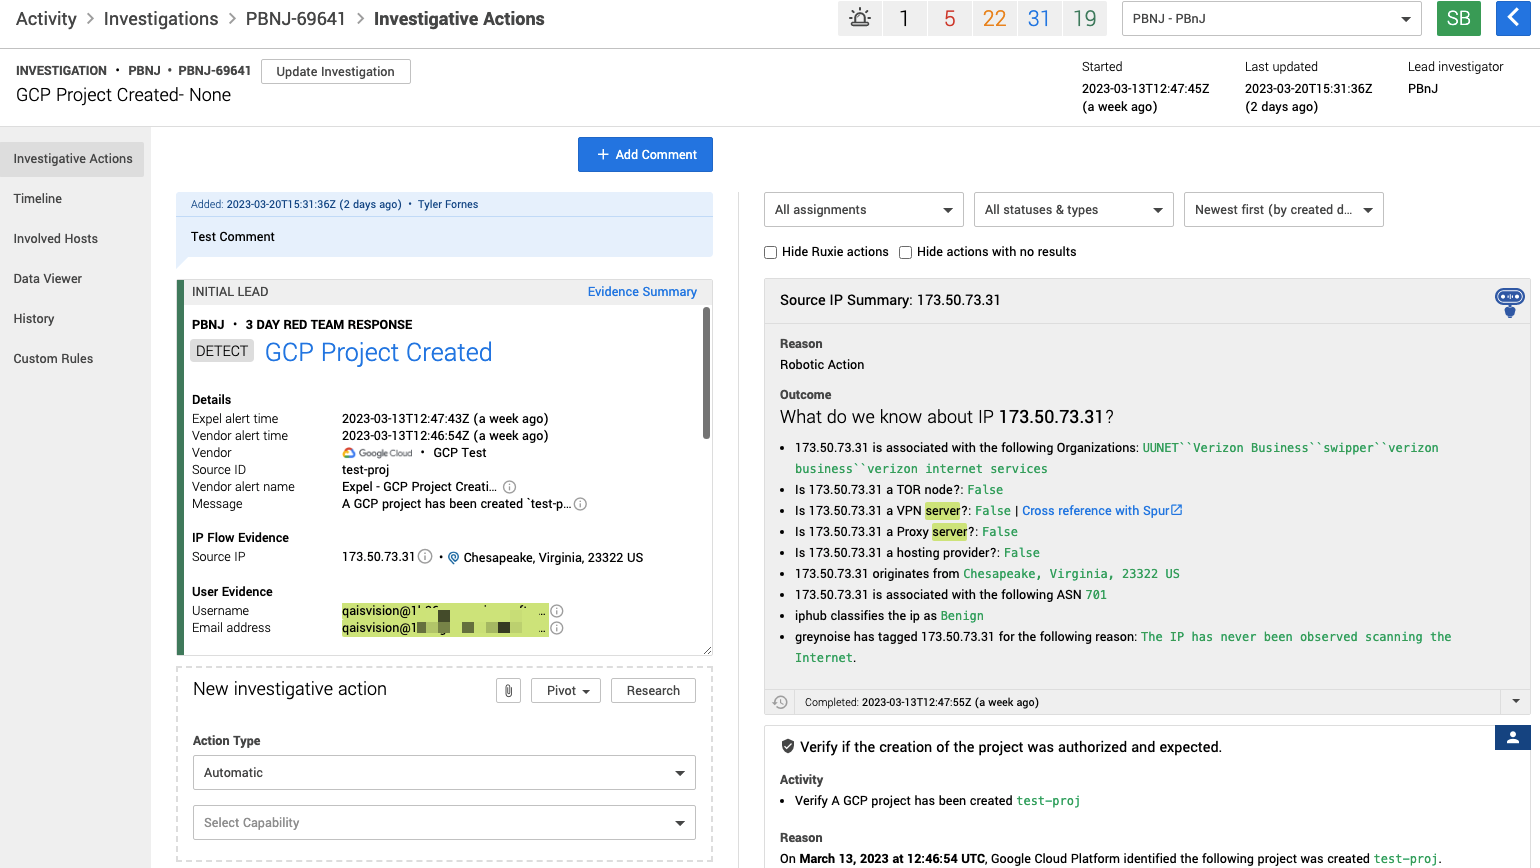
Task: Open the Timeline sidebar item
Action: click(x=38, y=199)
